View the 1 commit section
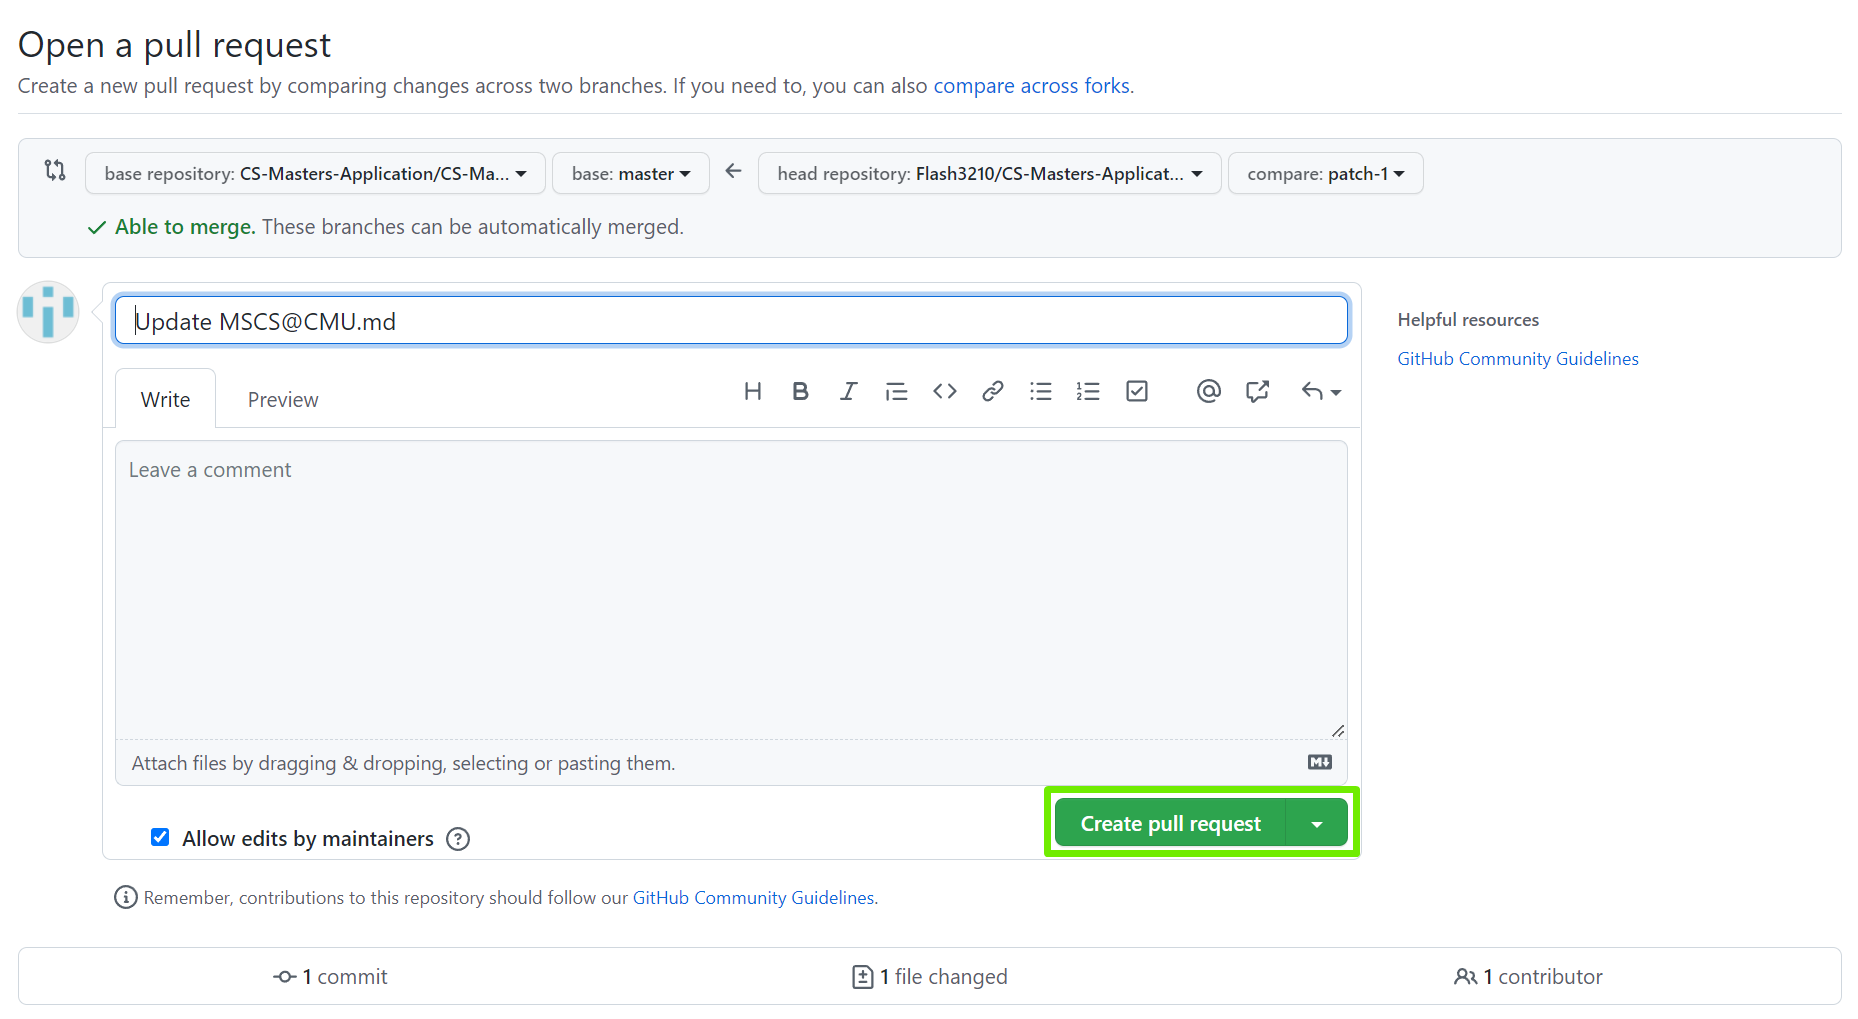1858x1019 pixels. [x=330, y=976]
